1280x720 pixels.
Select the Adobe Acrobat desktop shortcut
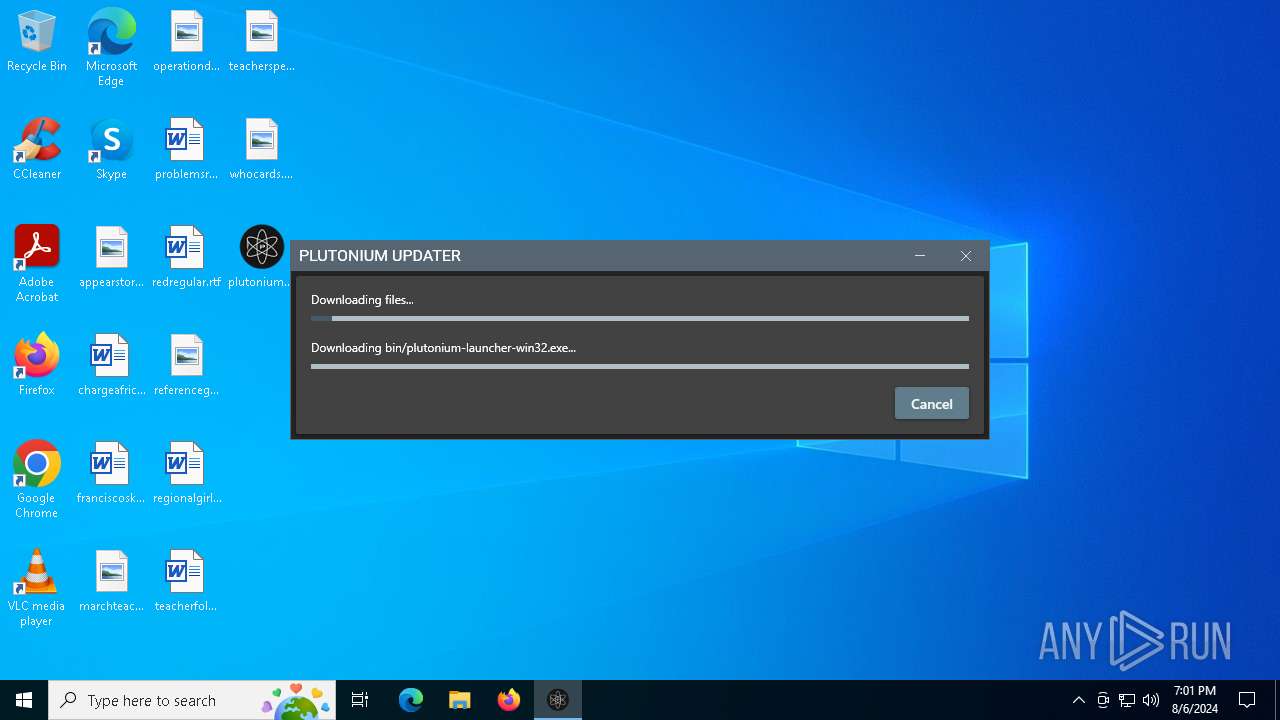[37, 264]
